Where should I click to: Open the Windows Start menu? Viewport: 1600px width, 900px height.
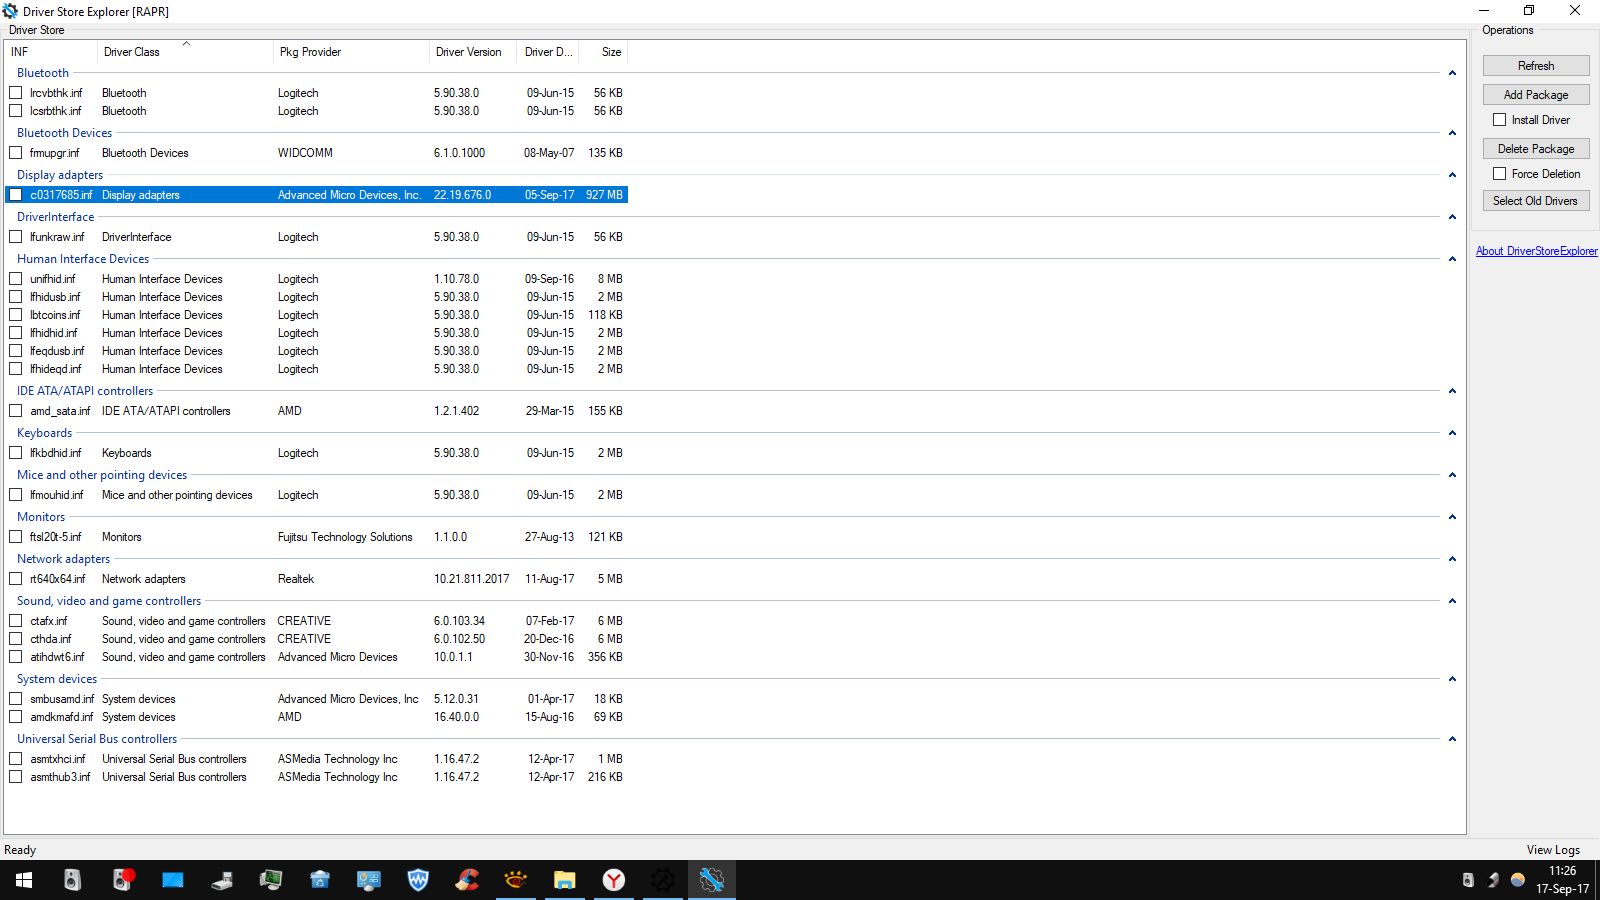(x=24, y=880)
